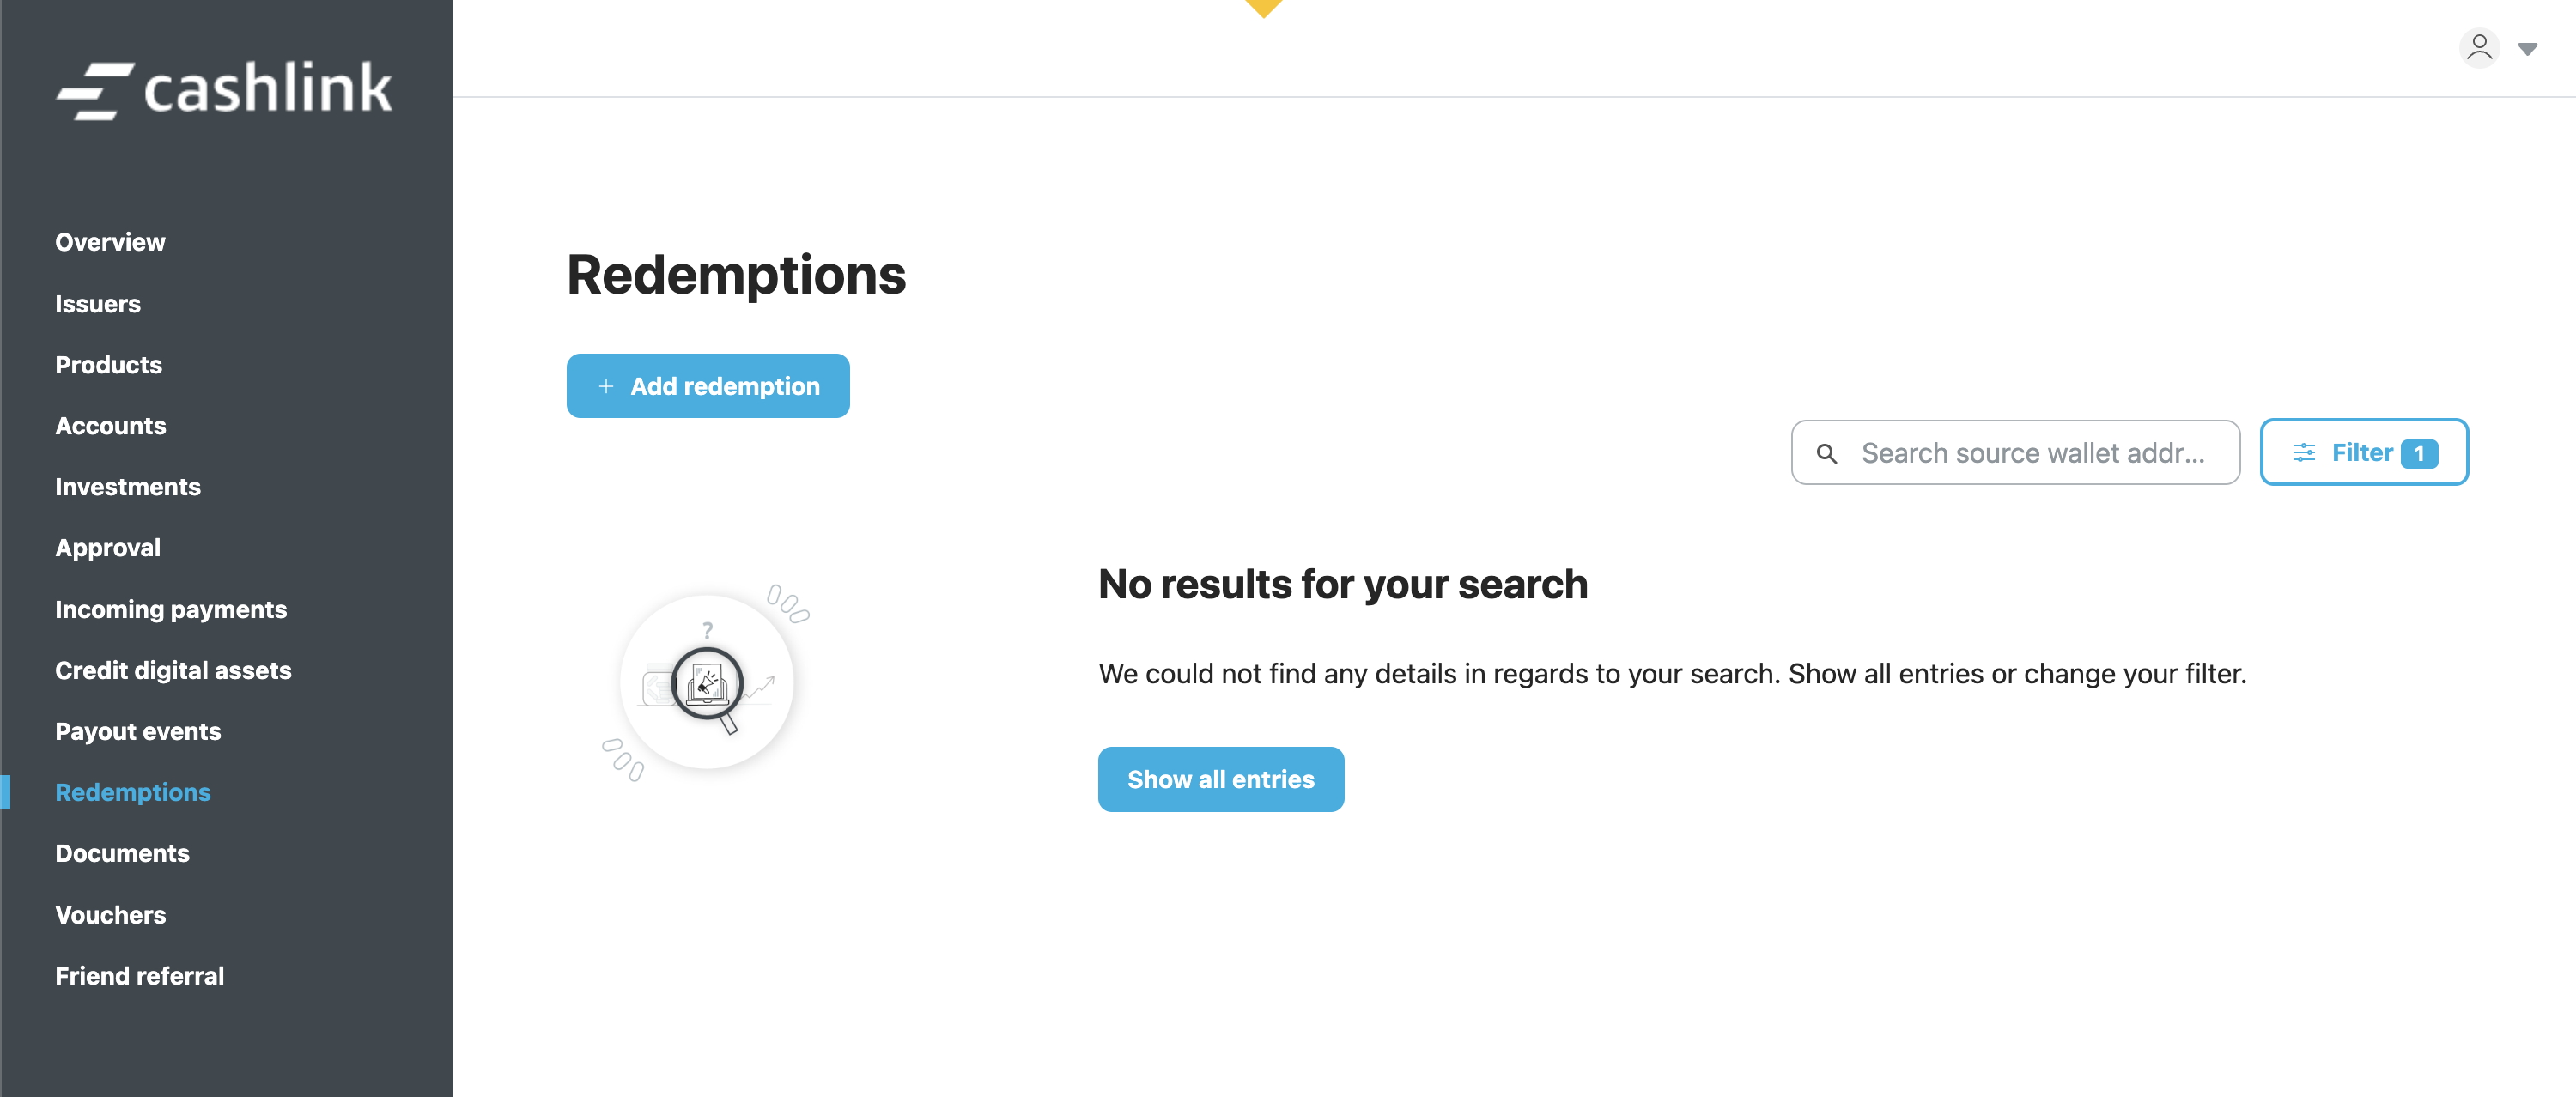
Task: Click the active filter count badge
Action: click(2418, 454)
